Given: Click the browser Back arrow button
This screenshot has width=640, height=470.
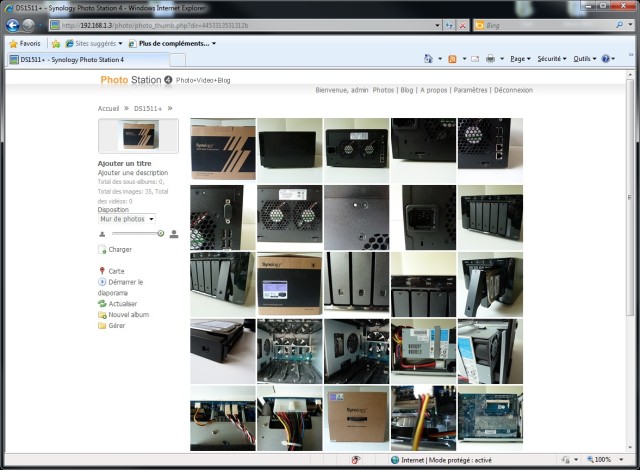Looking at the screenshot, I should [13, 25].
